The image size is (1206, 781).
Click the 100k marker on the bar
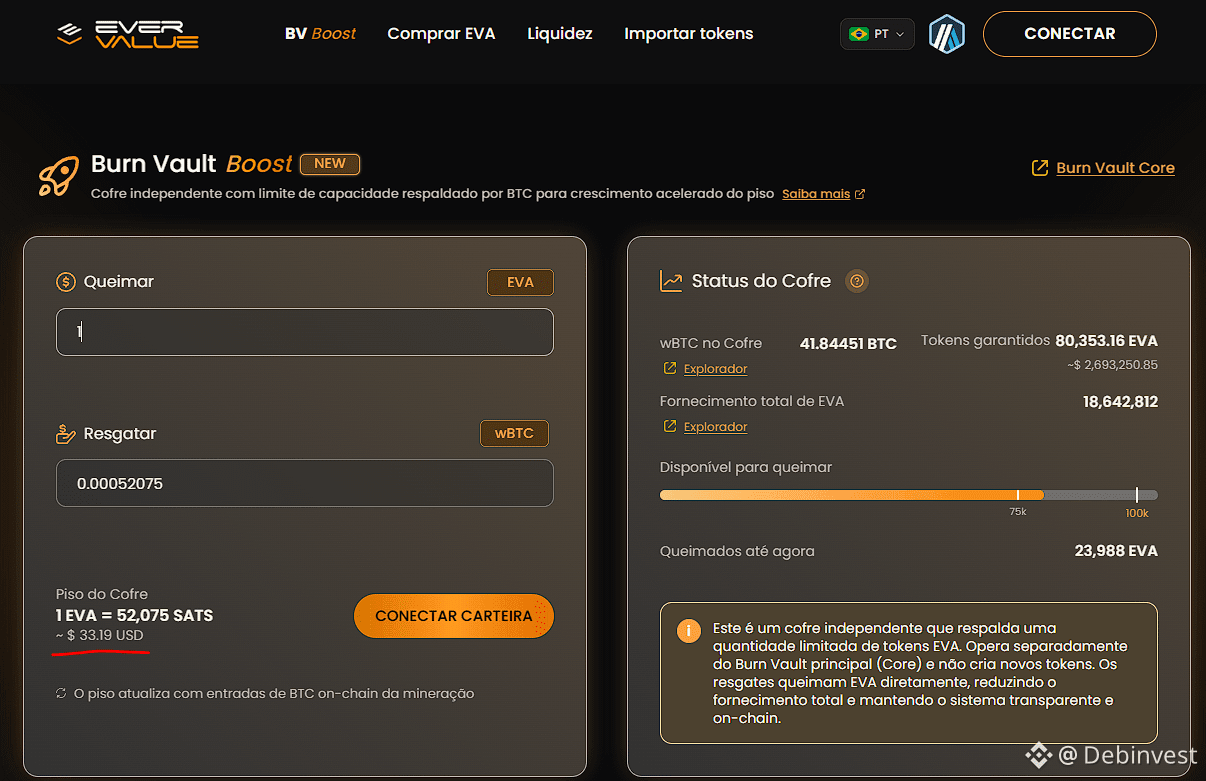[x=1137, y=513]
